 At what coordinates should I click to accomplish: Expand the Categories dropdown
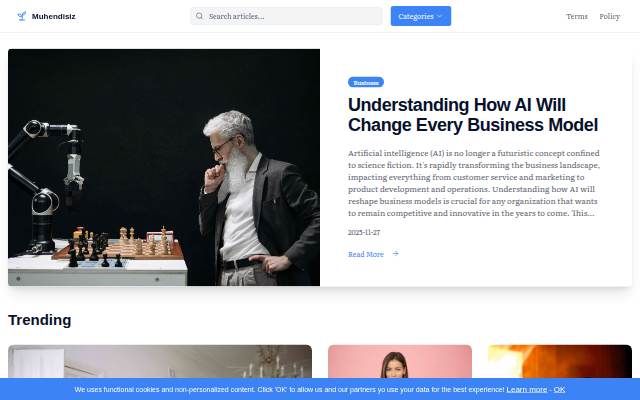click(x=421, y=16)
